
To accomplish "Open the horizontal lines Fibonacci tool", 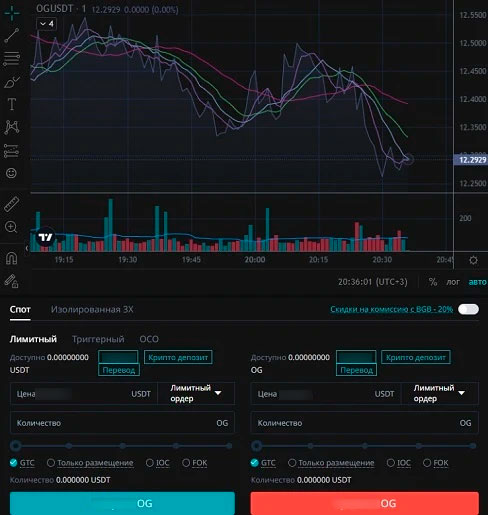I will coord(12,58).
